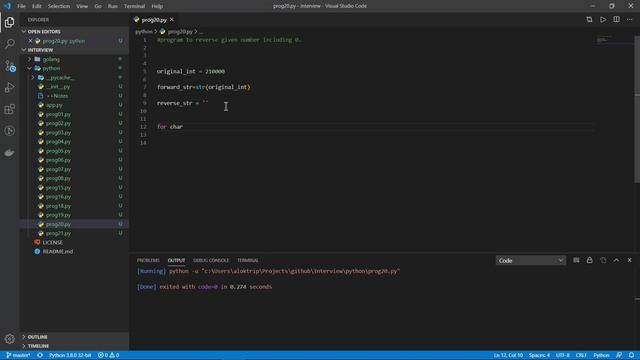Open the Edit menu
Image resolution: width=640 pixels, height=360 pixels.
[x=37, y=6]
